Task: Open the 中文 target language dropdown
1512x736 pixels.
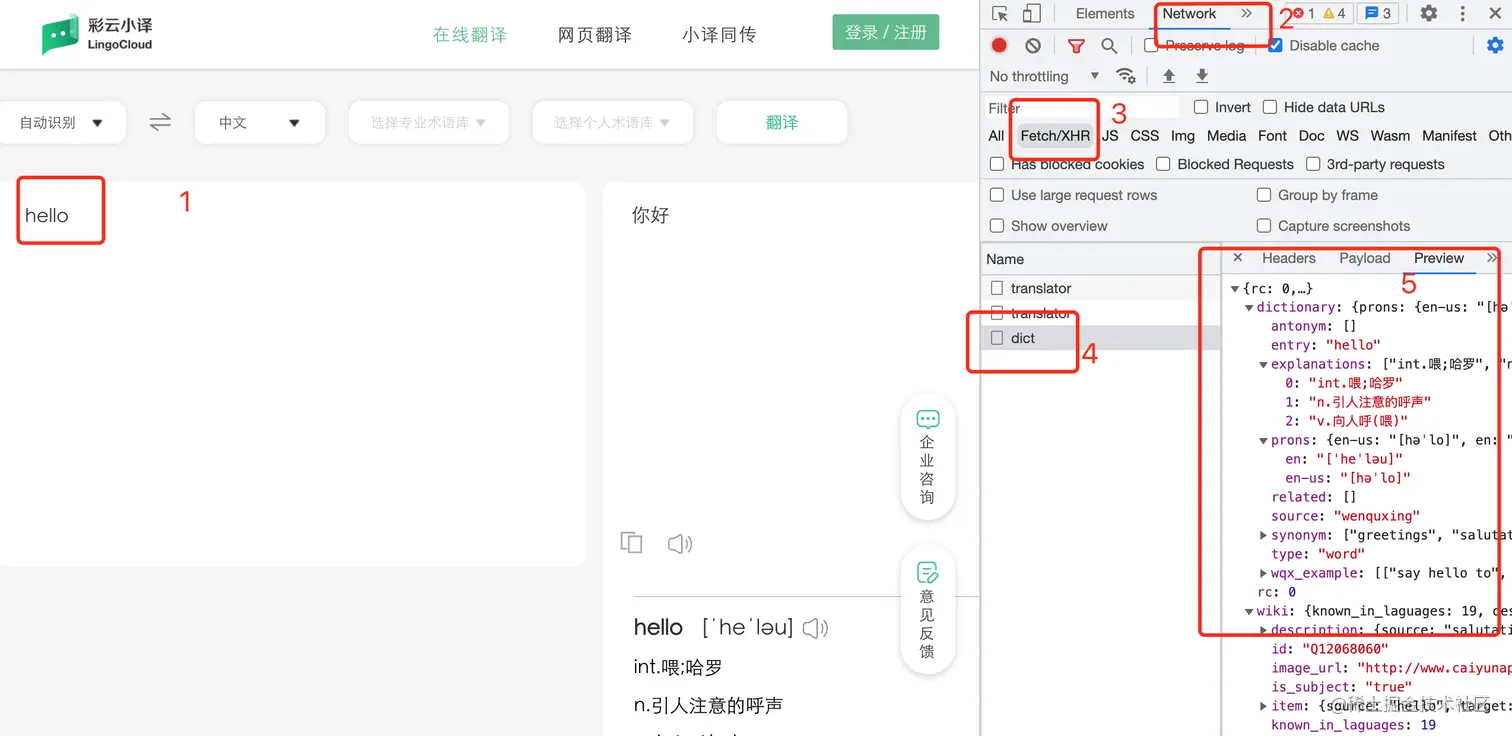Action: point(260,122)
